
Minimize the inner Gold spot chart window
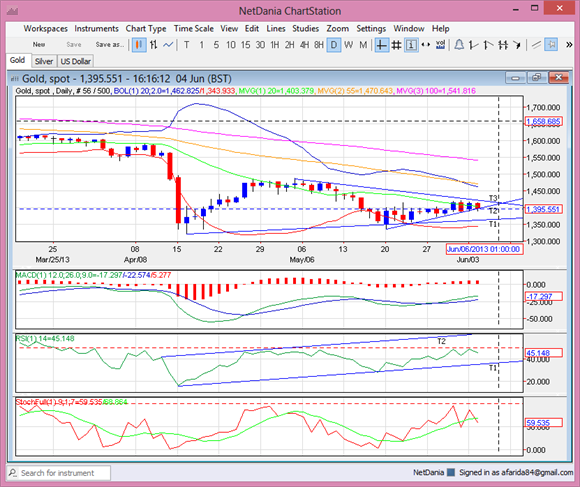click(x=515, y=78)
